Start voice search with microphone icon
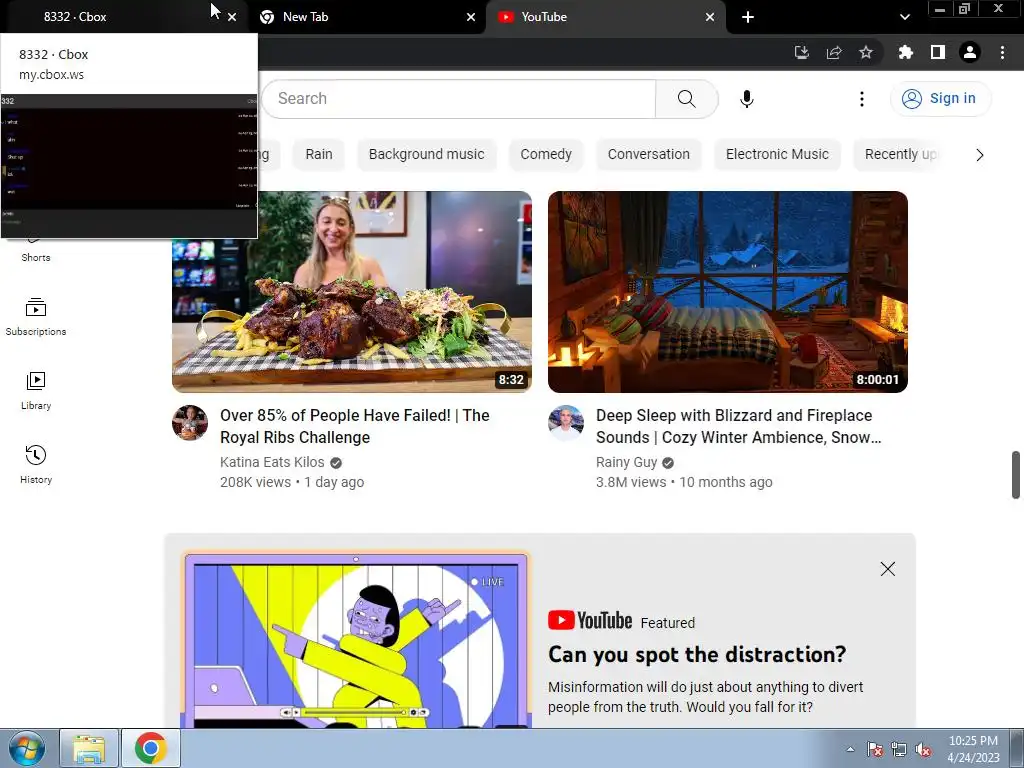Viewport: 1024px width, 768px height. pyautogui.click(x=746, y=99)
